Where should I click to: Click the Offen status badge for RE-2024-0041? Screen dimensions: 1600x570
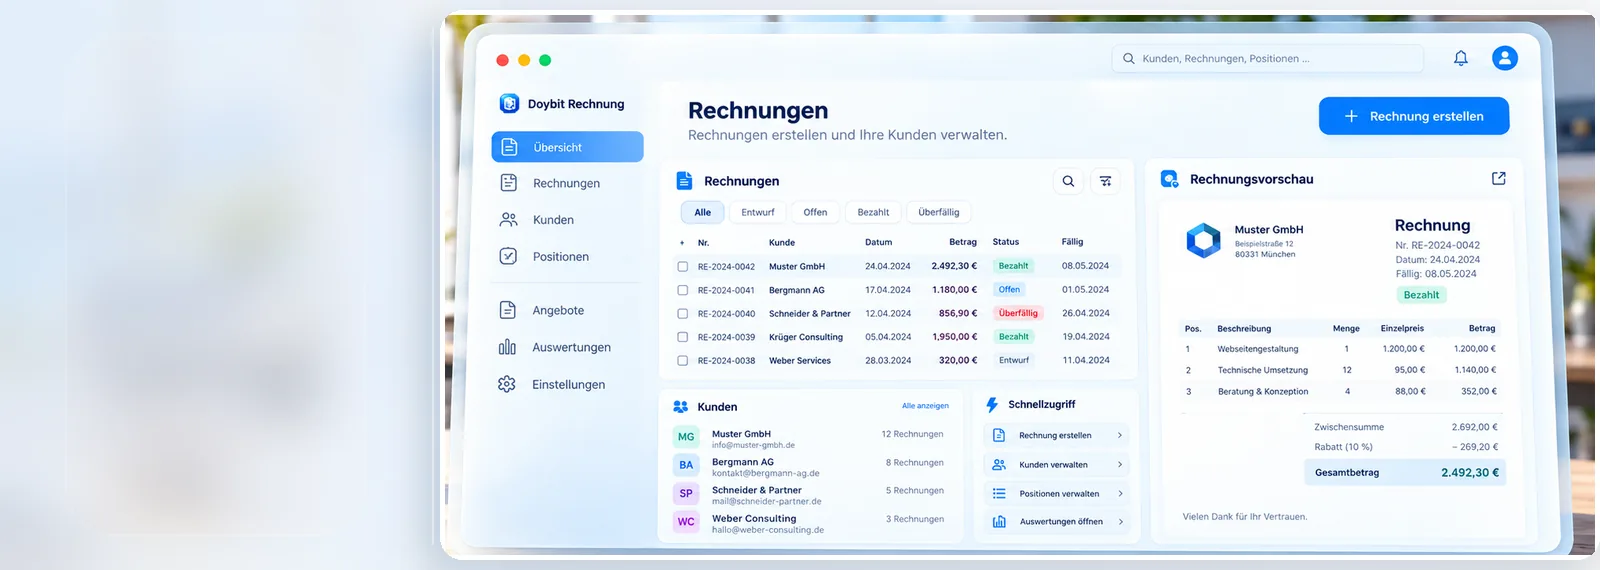(1009, 290)
